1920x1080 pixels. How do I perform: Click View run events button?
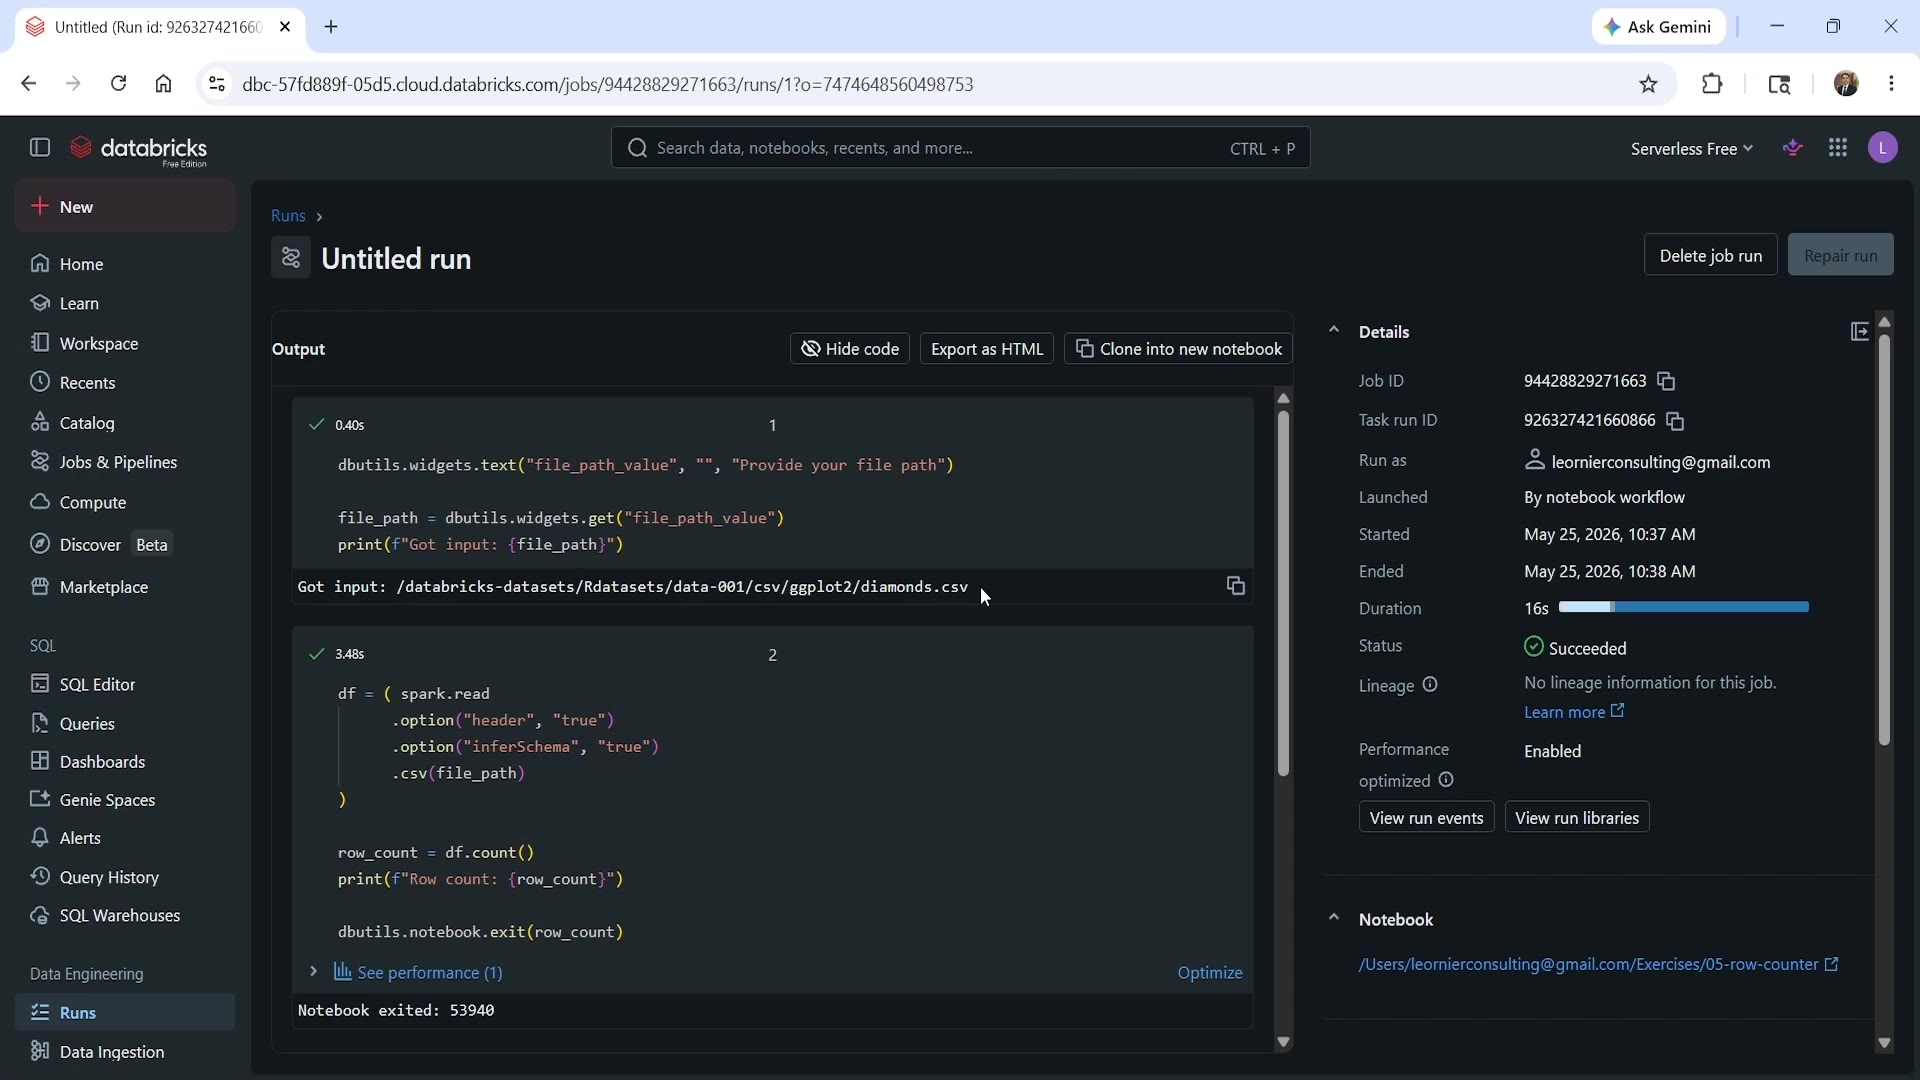tap(1426, 818)
